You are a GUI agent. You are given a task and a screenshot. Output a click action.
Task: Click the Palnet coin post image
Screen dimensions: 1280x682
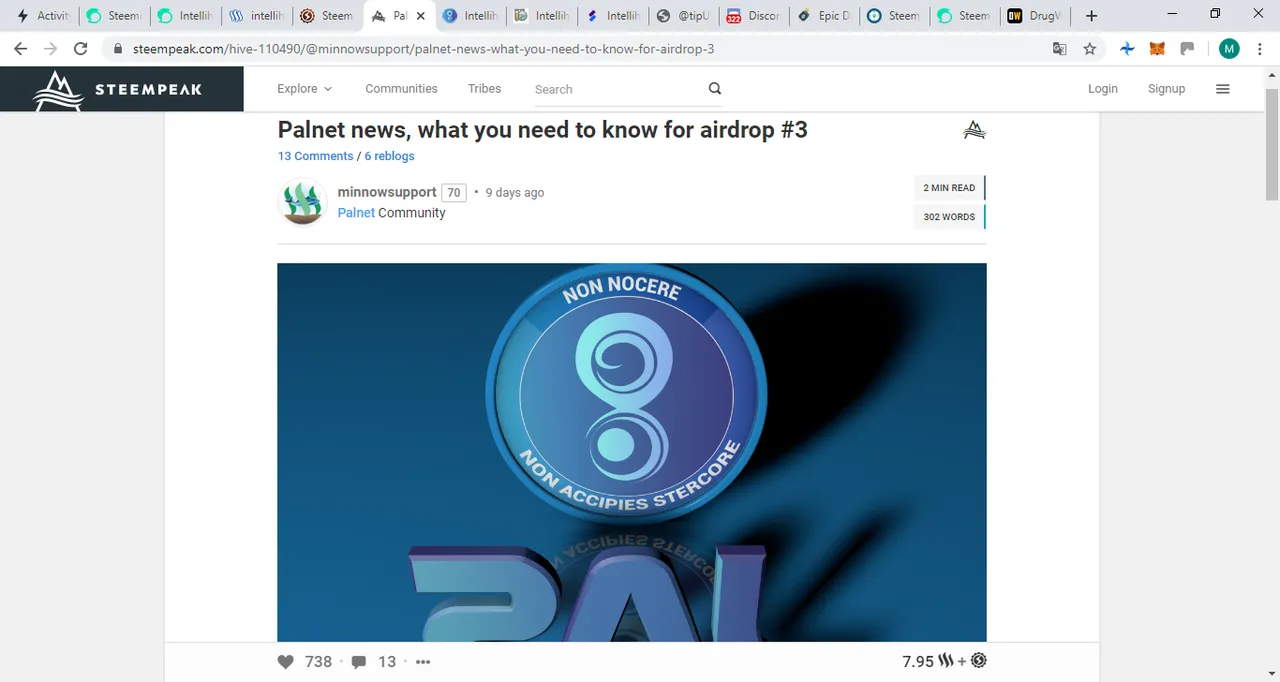(x=632, y=452)
